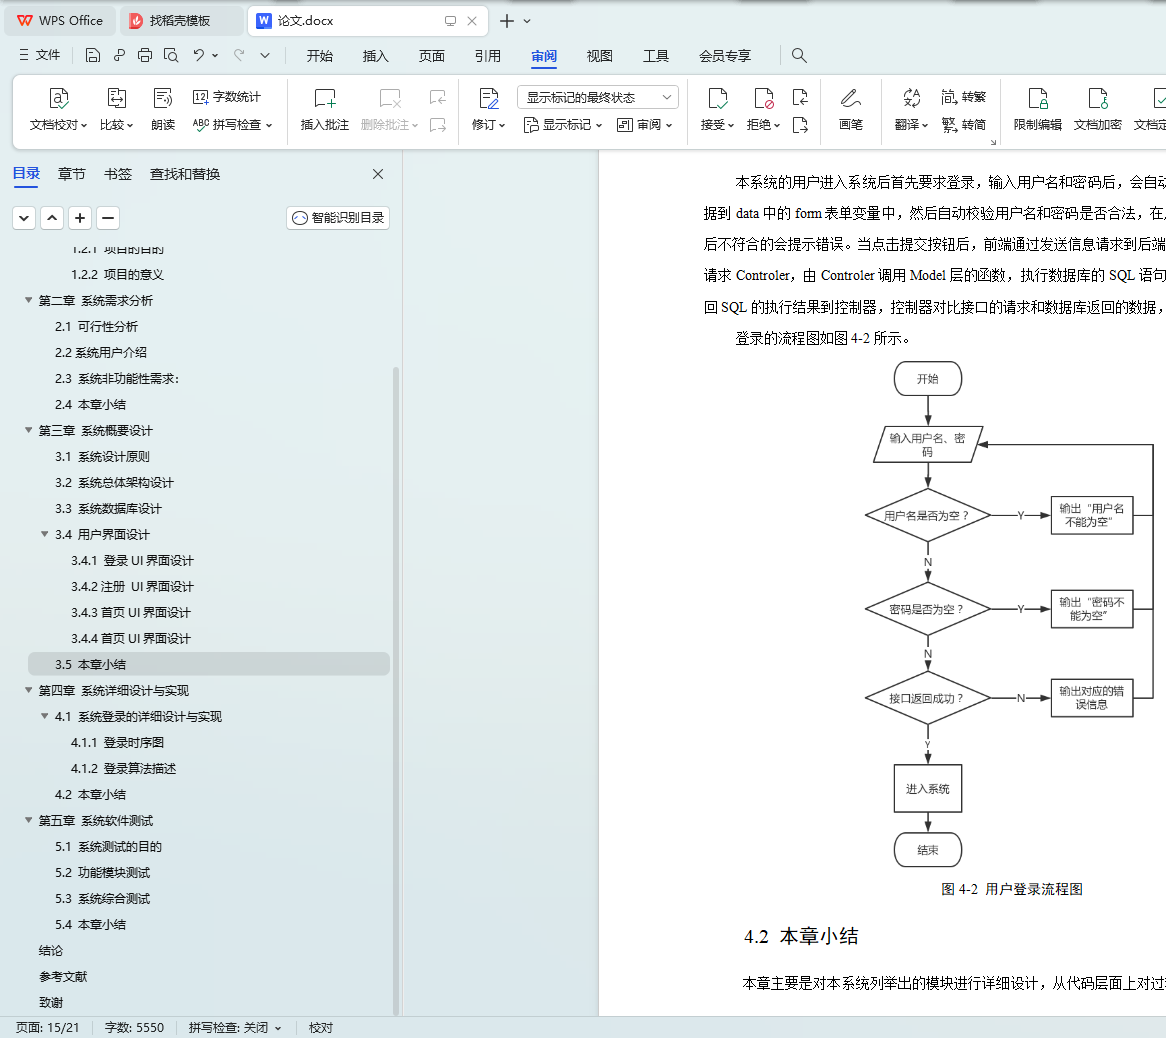1166x1038 pixels.
Task: Collapse 第二章 系统需求分析 node
Action: pyautogui.click(x=28, y=300)
